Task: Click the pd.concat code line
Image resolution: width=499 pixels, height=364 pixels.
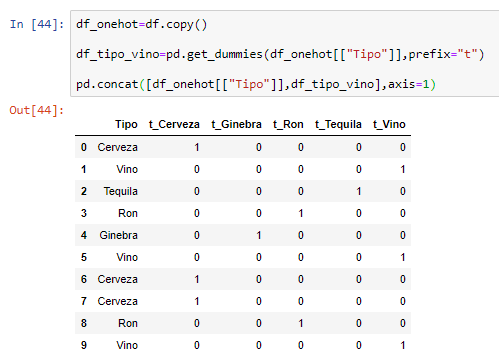Action: tap(256, 84)
